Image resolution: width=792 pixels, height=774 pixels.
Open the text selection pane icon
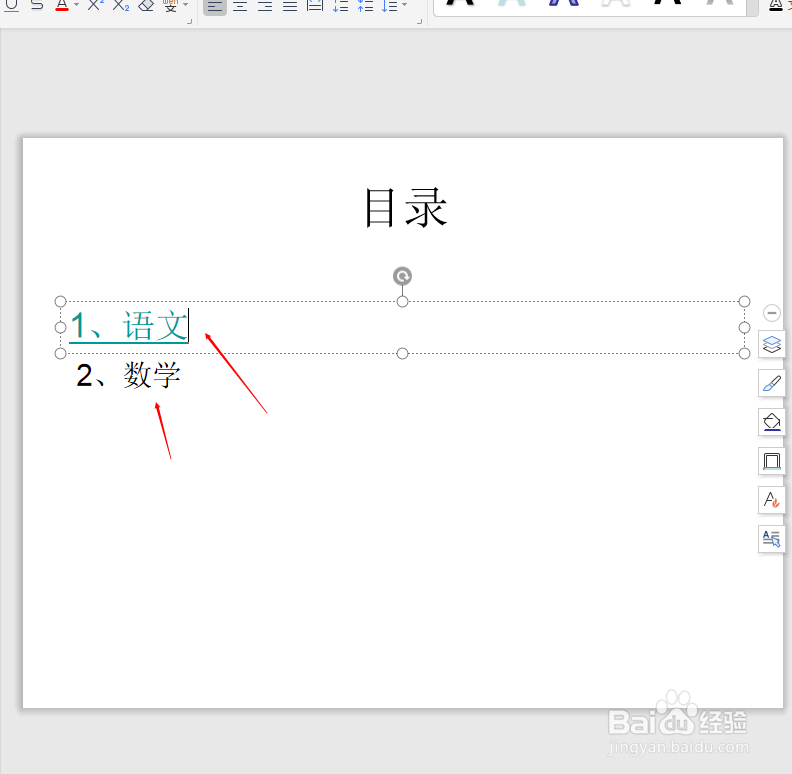coord(771,539)
